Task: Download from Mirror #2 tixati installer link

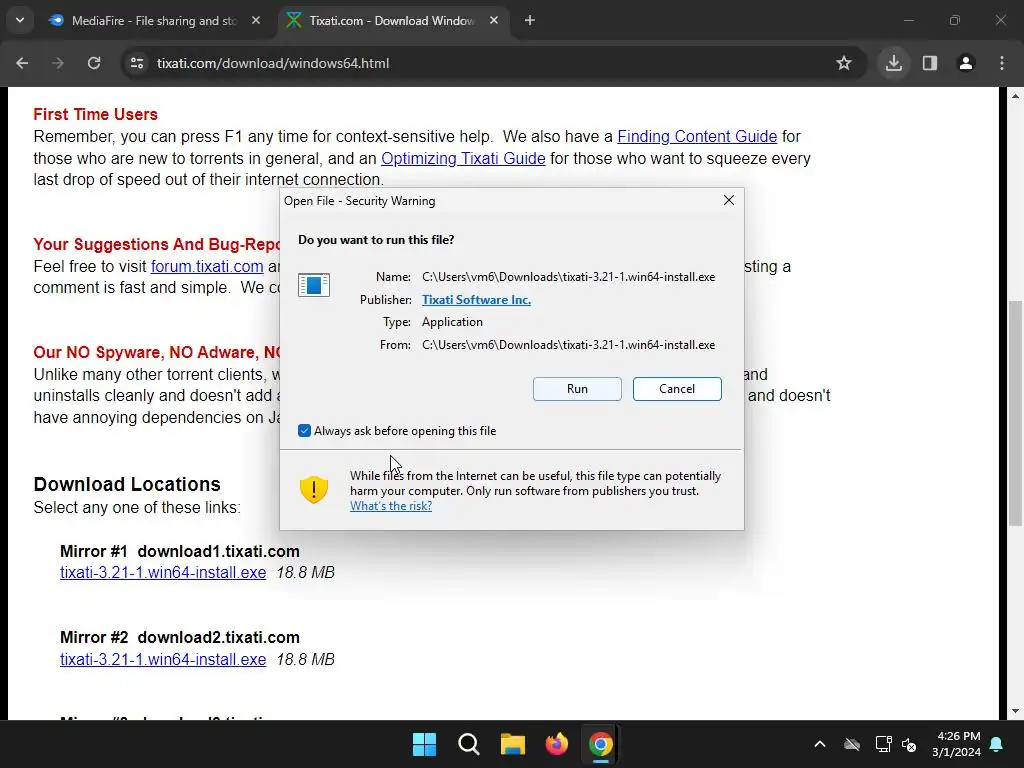Action: click(163, 660)
